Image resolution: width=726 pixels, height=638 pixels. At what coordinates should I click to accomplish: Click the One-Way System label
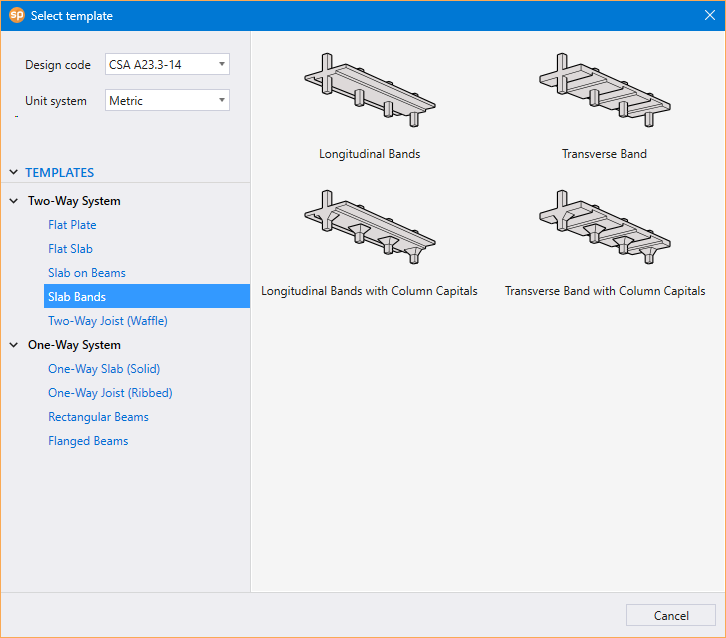74,345
